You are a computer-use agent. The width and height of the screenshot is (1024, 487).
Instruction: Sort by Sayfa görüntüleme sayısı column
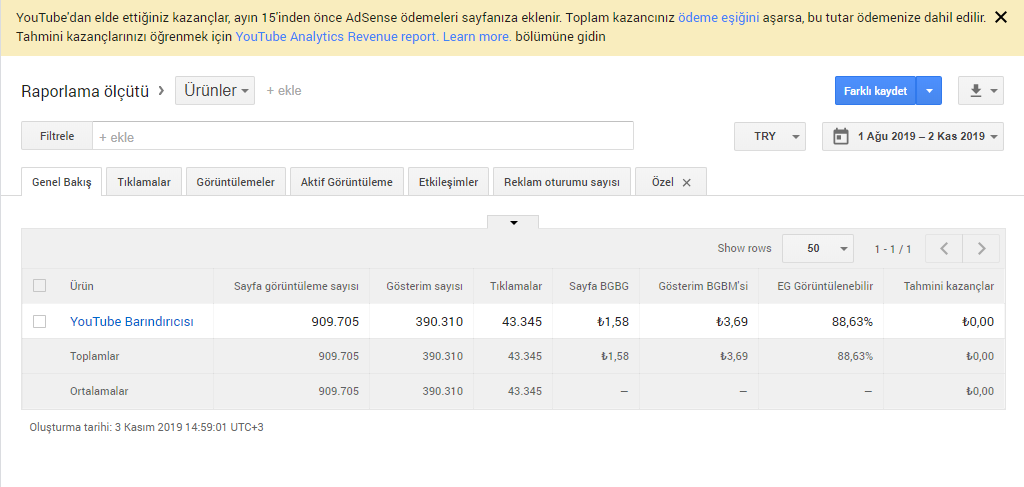pyautogui.click(x=296, y=286)
